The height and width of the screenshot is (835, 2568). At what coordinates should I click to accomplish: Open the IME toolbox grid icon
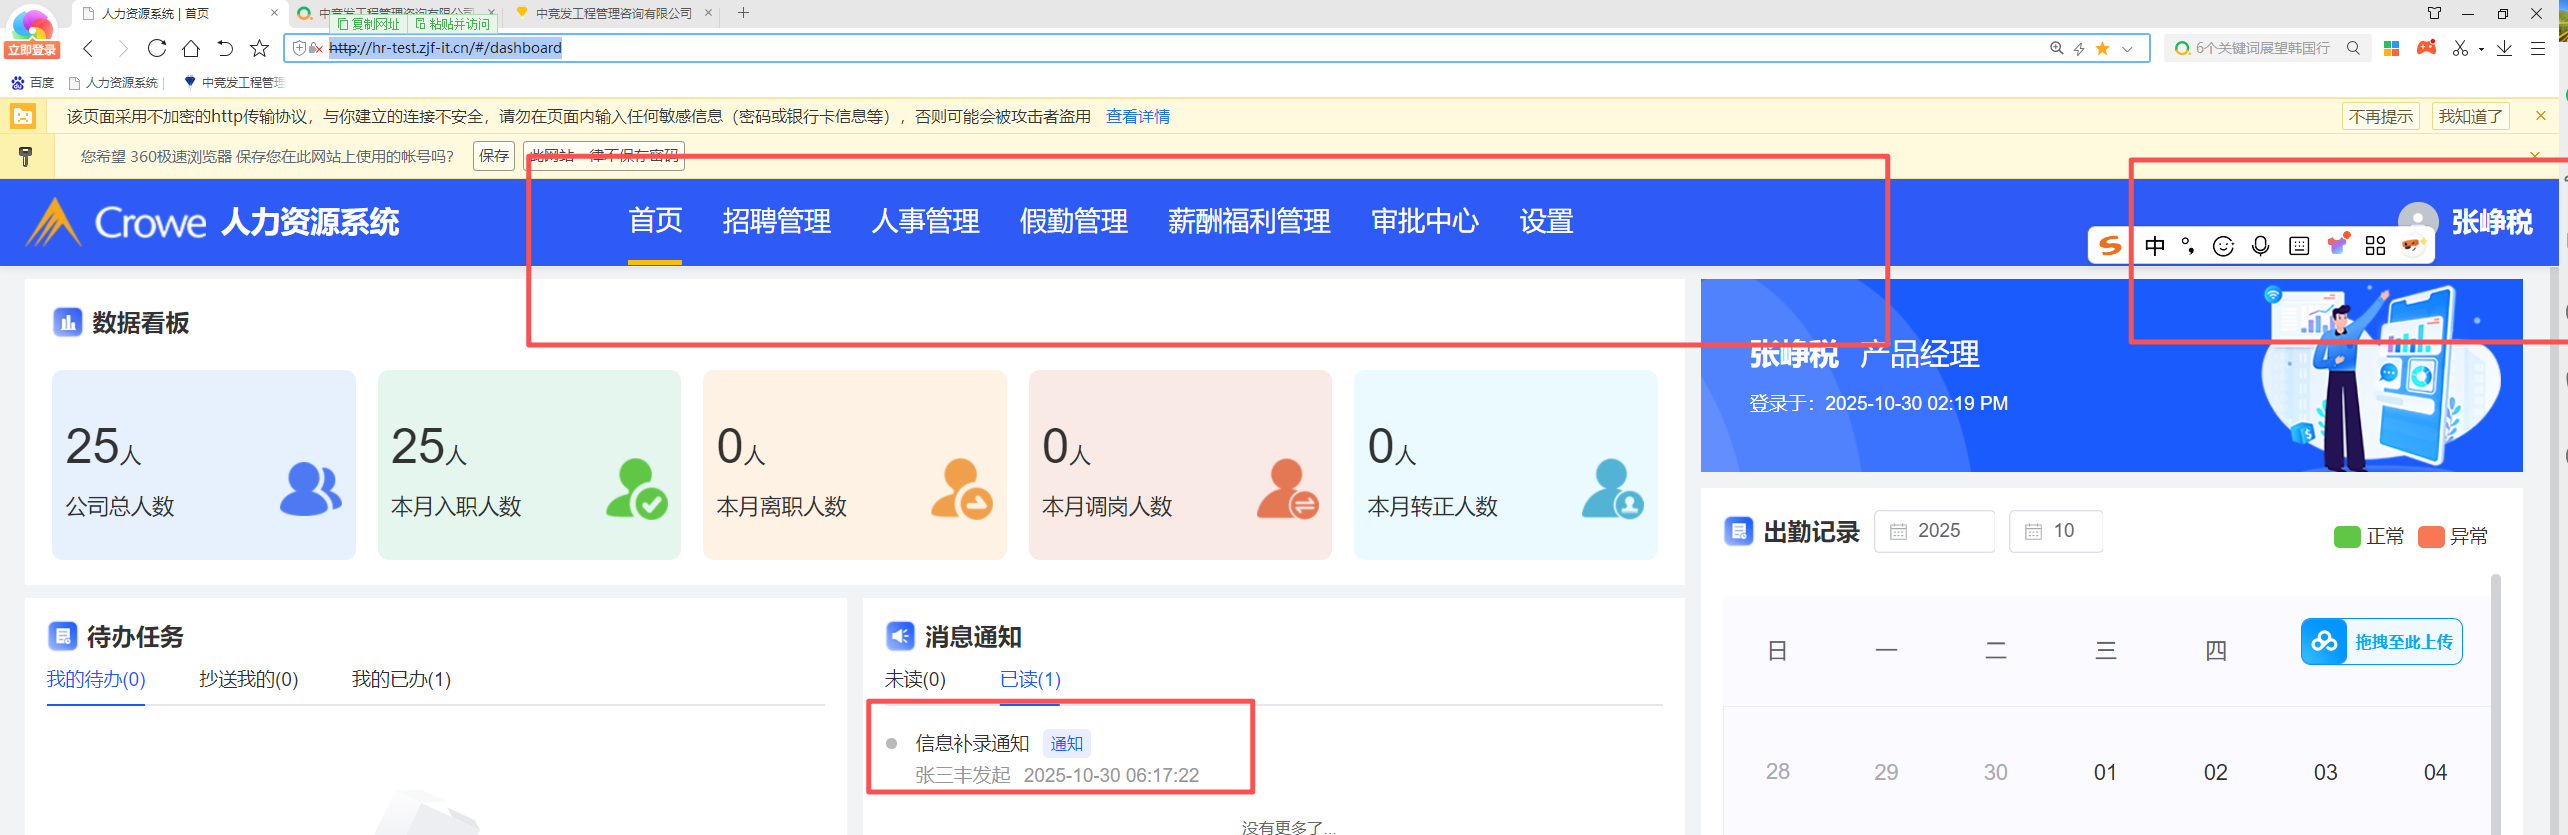pos(2376,246)
